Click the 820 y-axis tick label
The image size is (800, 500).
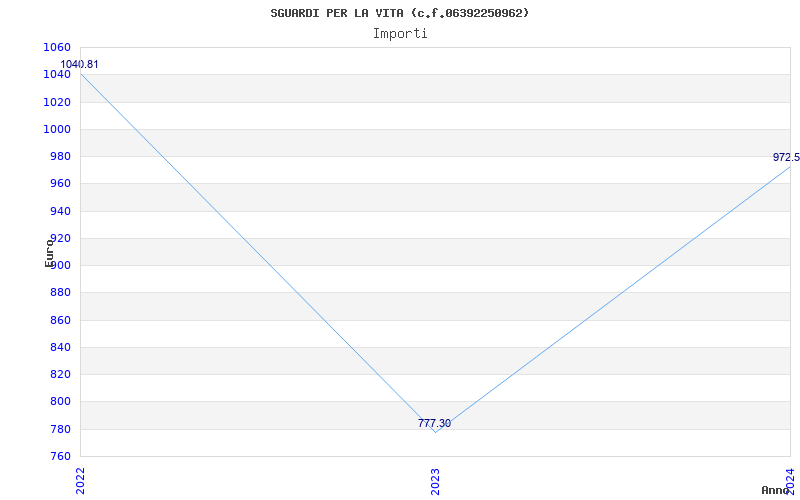[60, 374]
